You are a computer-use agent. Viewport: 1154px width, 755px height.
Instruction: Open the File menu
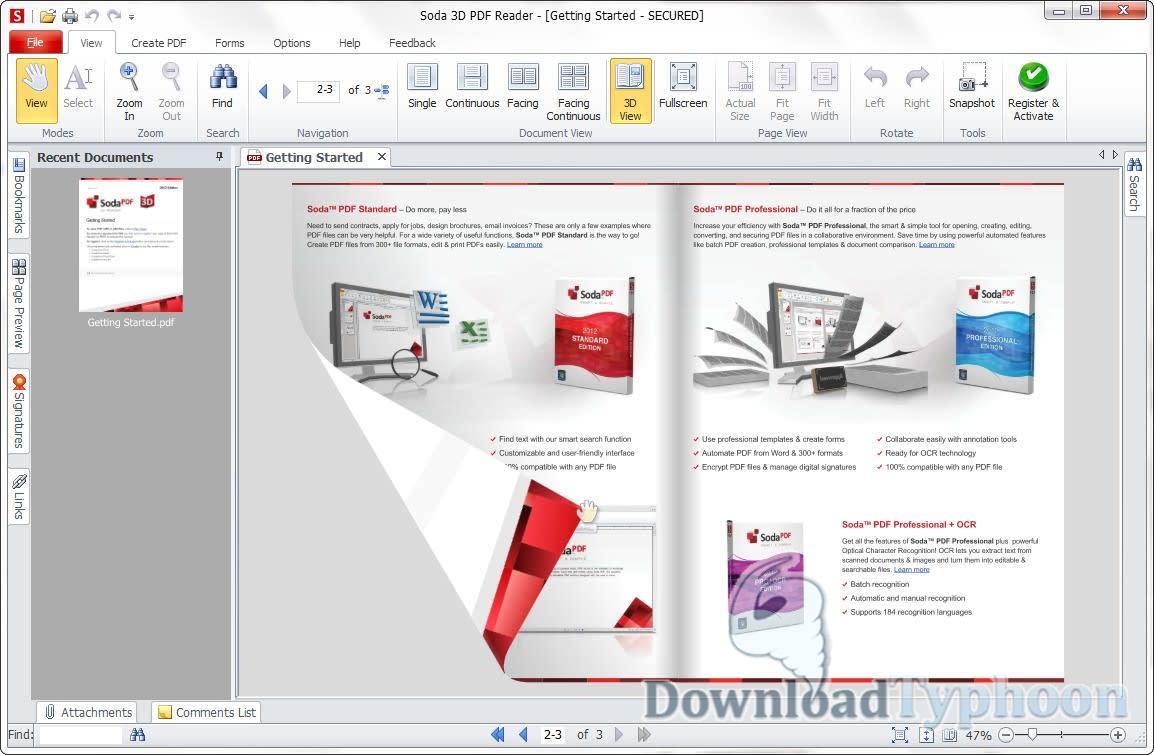[x=35, y=42]
